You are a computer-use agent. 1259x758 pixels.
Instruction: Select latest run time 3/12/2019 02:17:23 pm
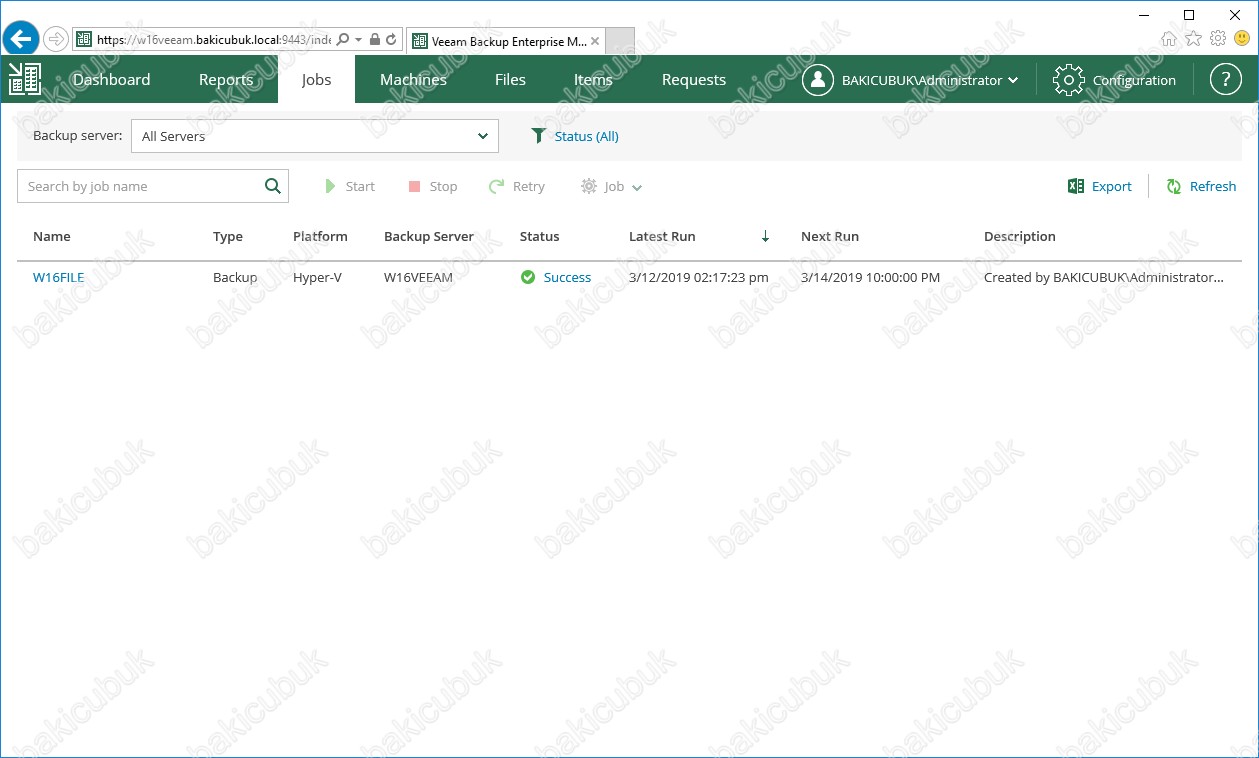[x=699, y=278]
